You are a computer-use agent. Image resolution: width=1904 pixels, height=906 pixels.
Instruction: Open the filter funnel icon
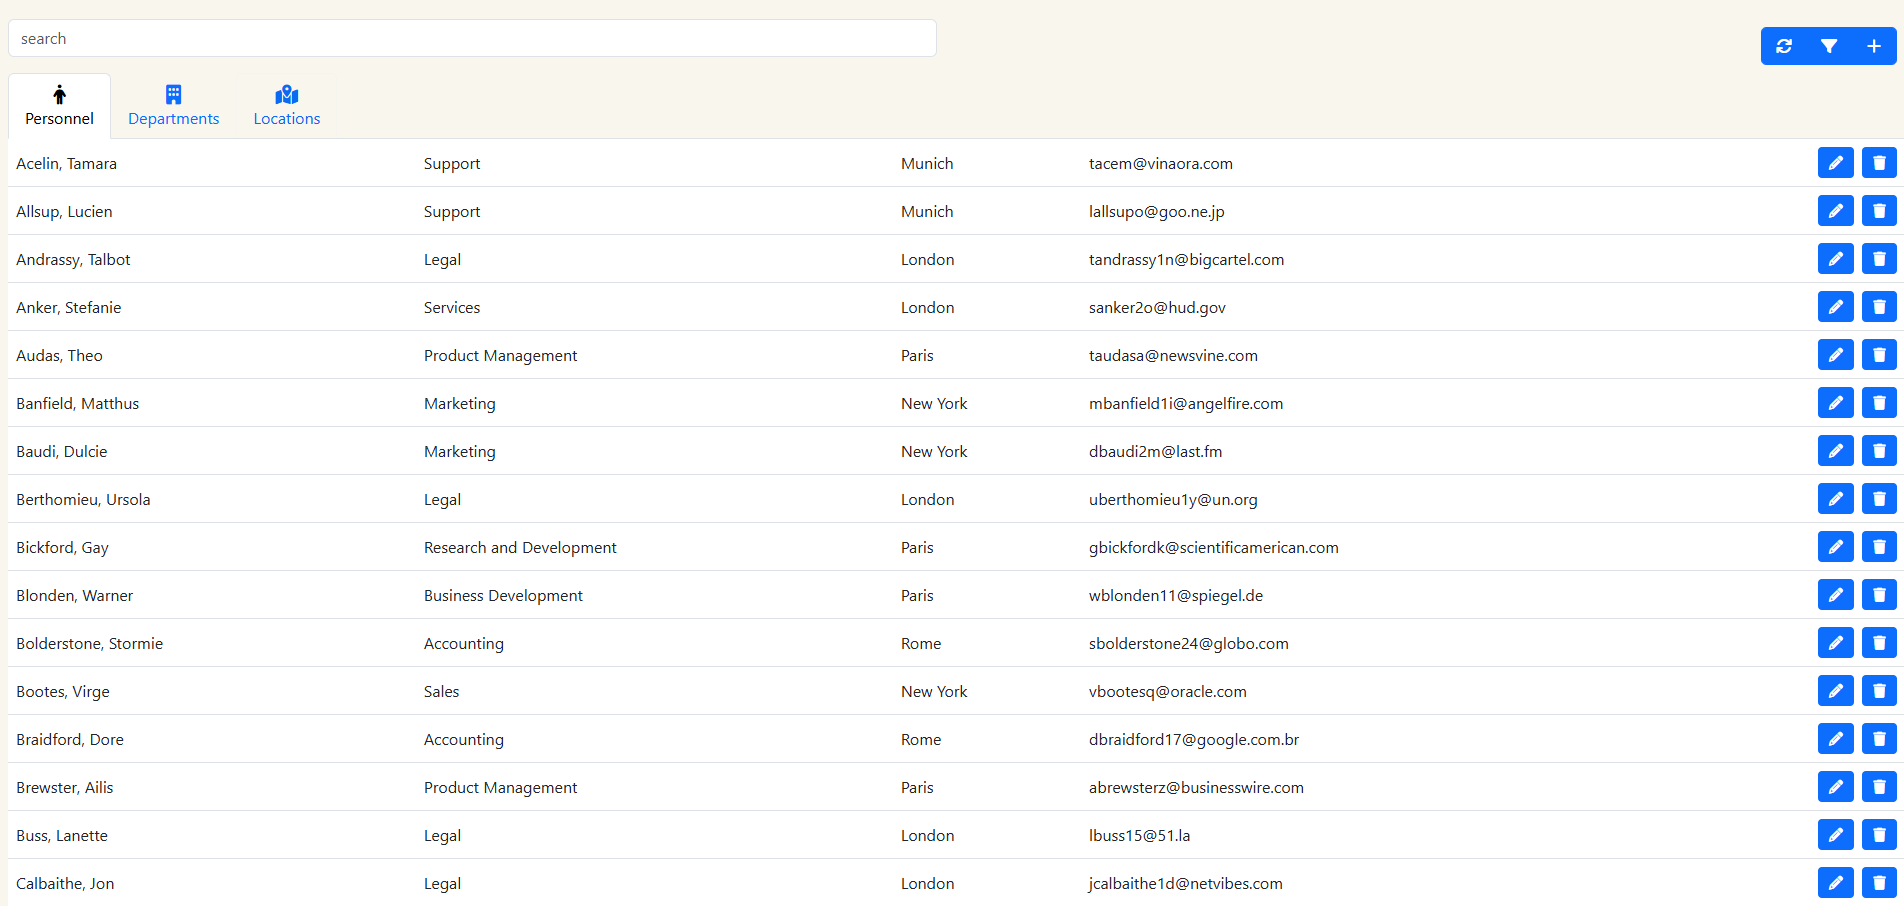[1829, 46]
